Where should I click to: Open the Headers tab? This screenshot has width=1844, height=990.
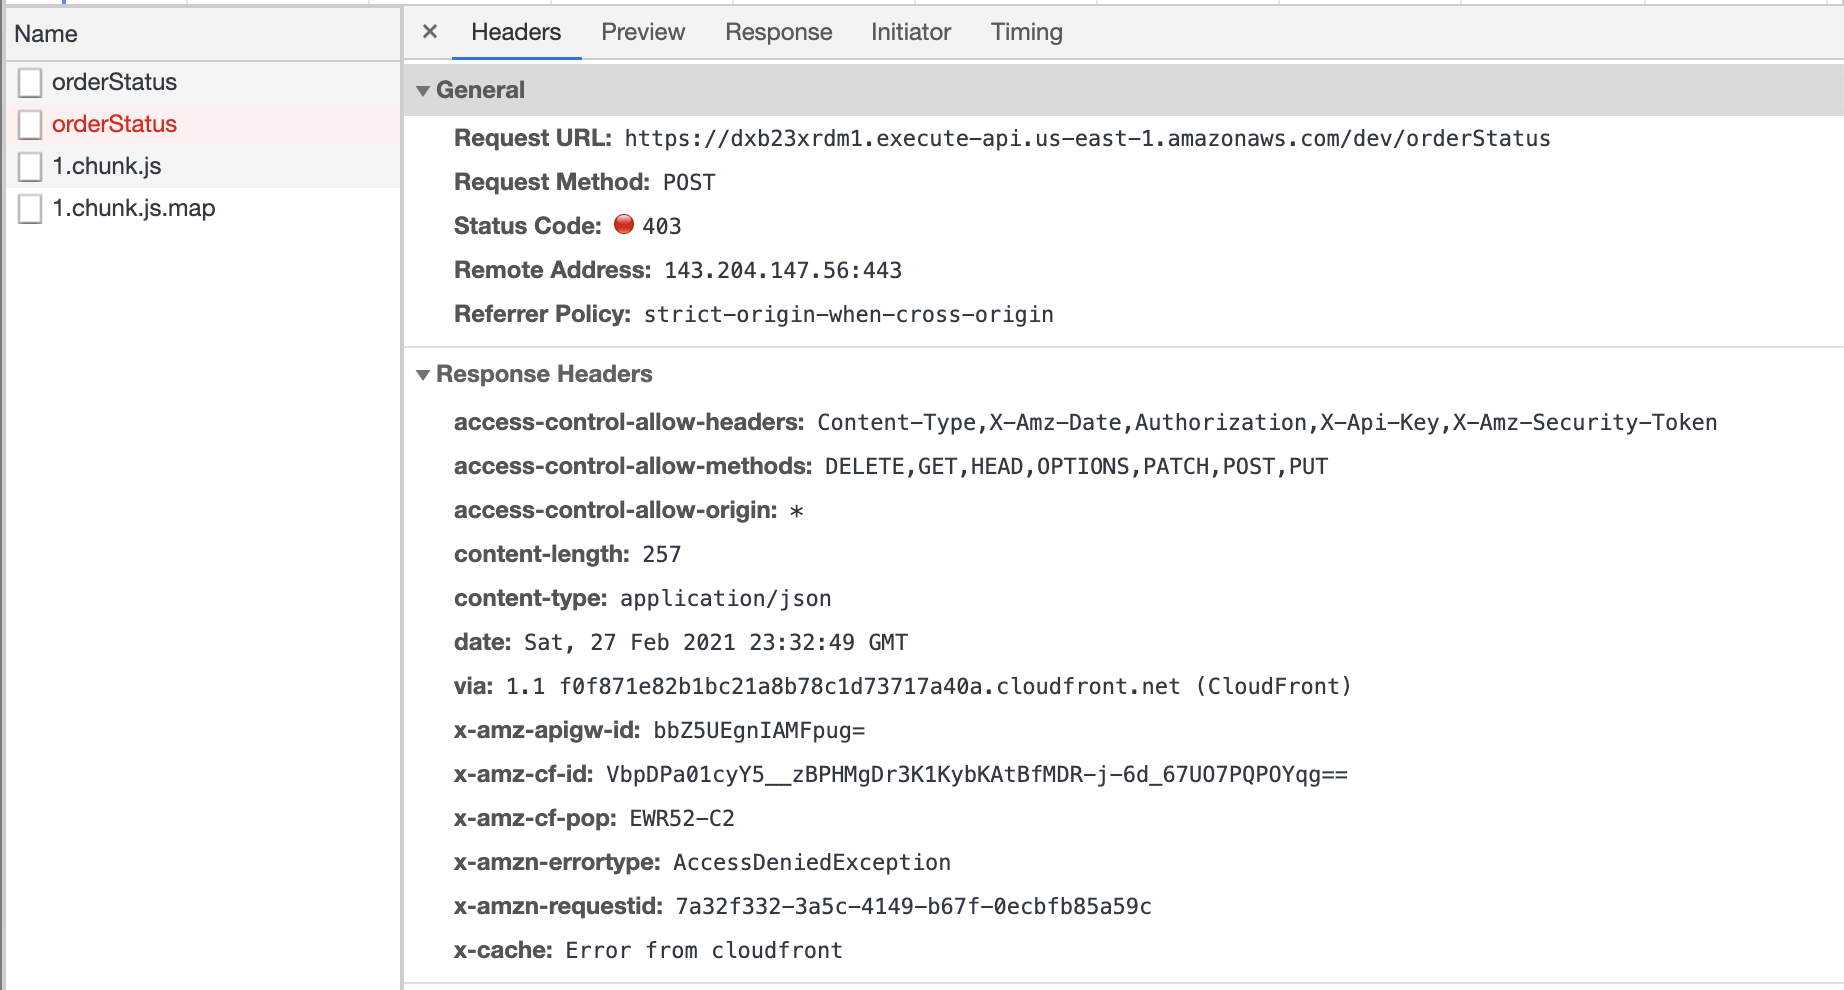[516, 32]
